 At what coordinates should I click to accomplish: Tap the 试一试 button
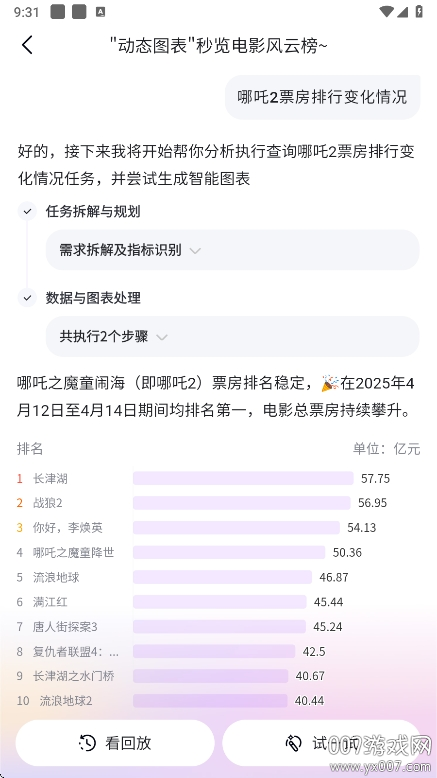(x=321, y=743)
